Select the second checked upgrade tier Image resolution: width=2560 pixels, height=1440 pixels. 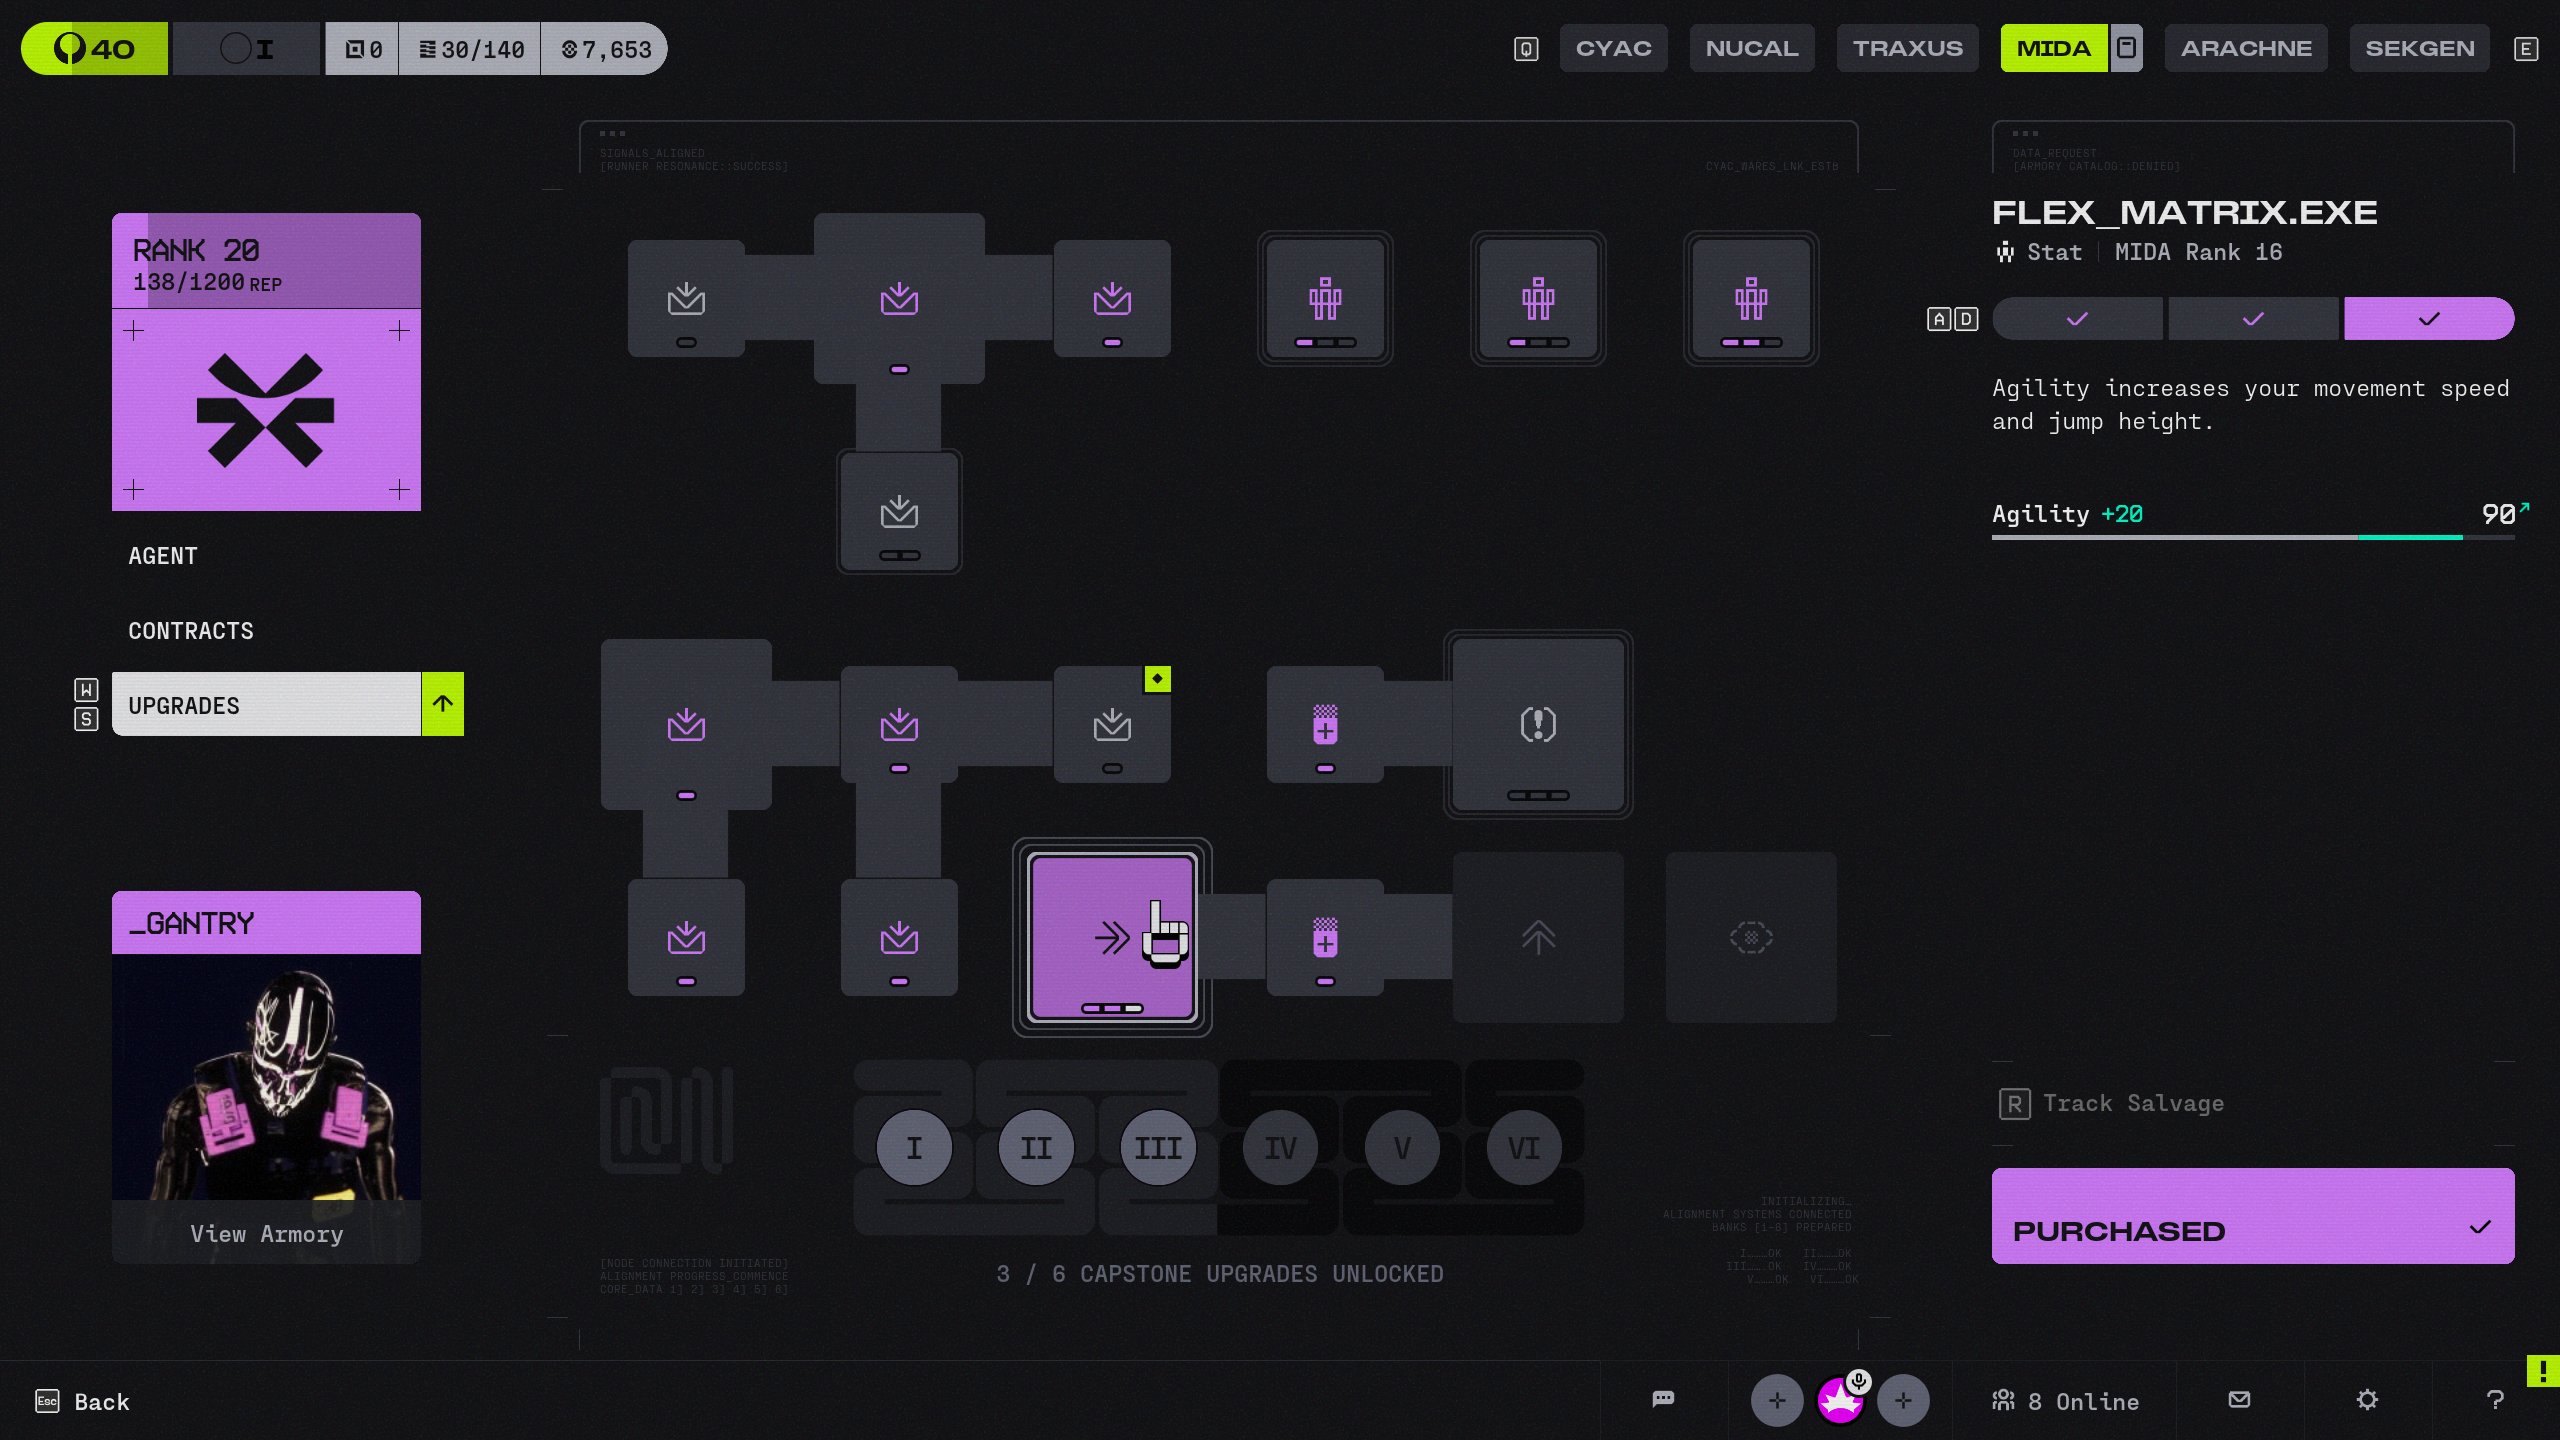click(x=2252, y=319)
